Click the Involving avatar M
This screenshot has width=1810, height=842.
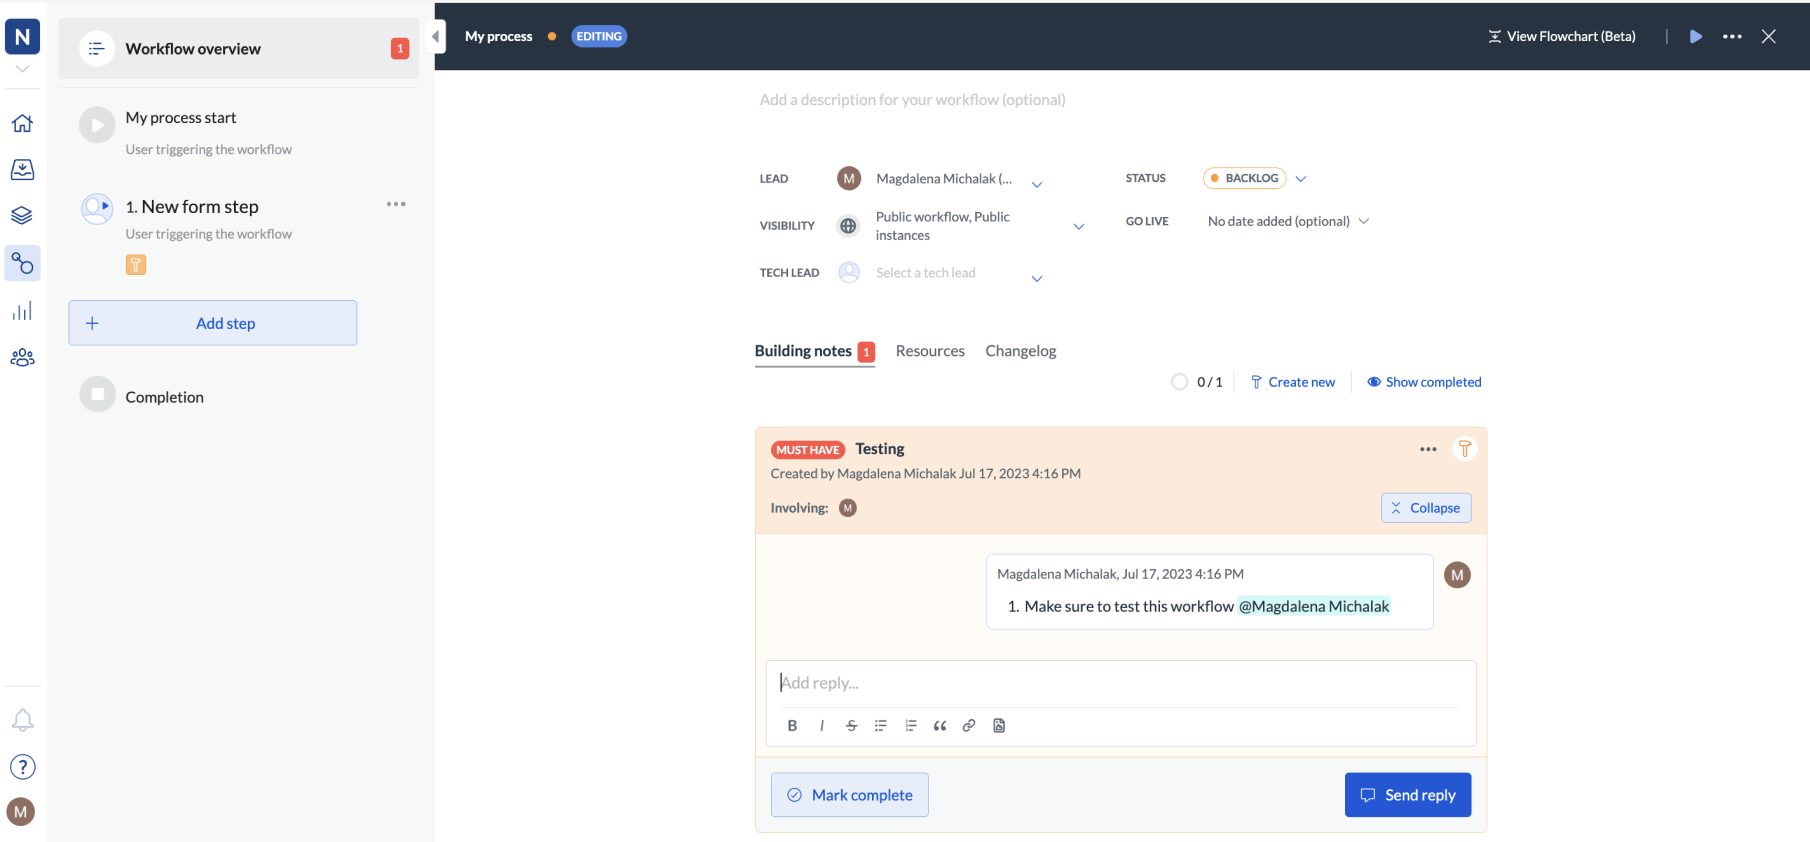(848, 508)
